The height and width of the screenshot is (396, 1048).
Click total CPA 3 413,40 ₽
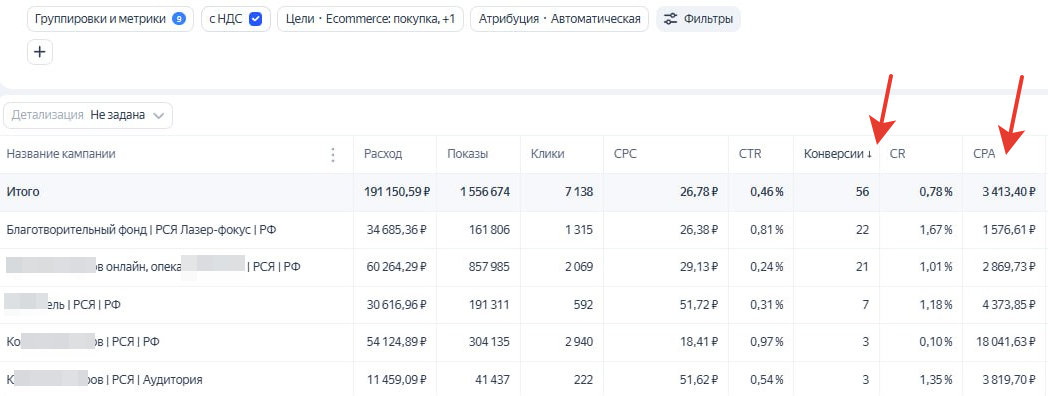1009,192
